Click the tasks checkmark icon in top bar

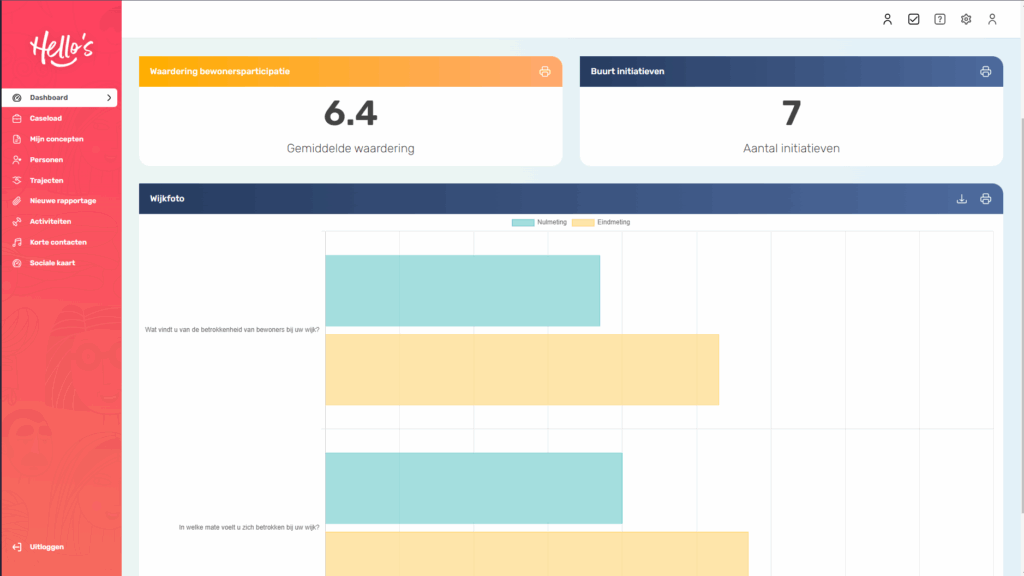pyautogui.click(x=913, y=19)
